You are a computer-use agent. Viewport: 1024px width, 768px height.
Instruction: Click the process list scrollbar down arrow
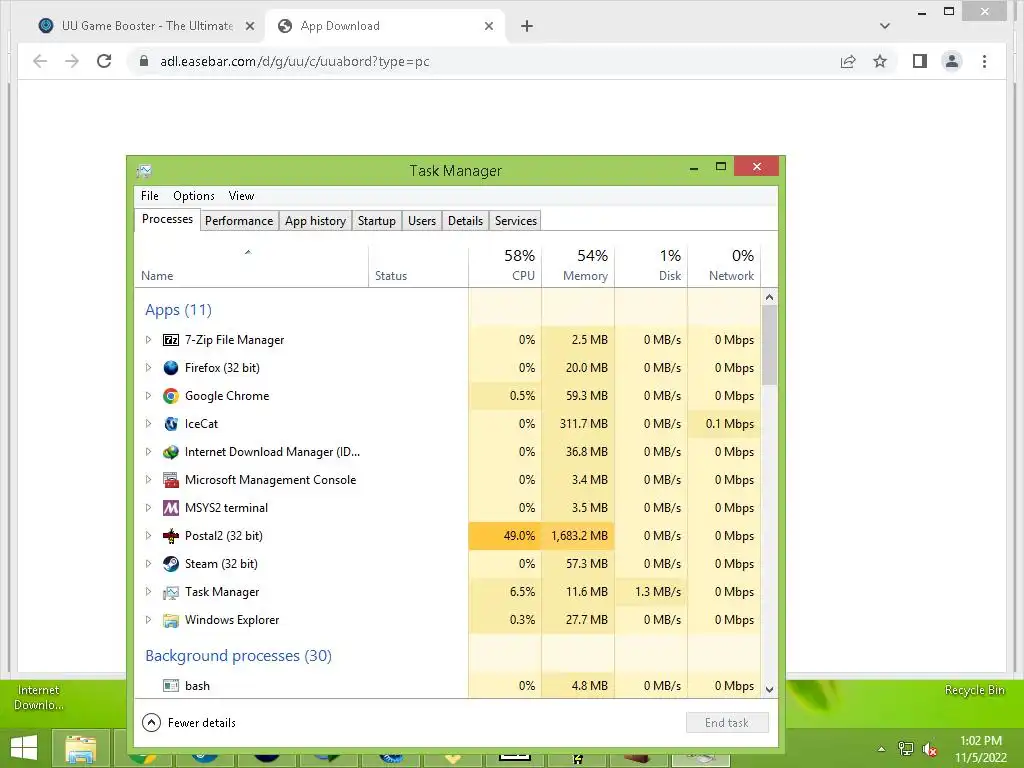click(769, 690)
